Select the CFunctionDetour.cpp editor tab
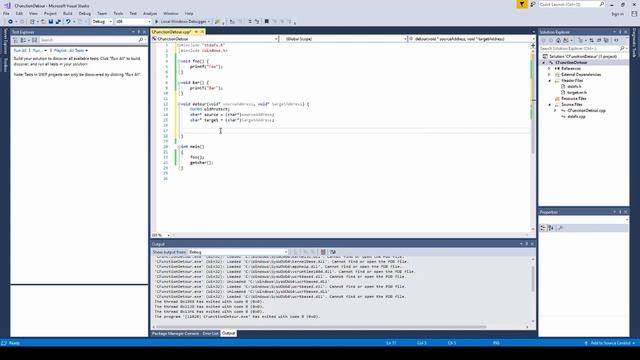 (x=171, y=32)
